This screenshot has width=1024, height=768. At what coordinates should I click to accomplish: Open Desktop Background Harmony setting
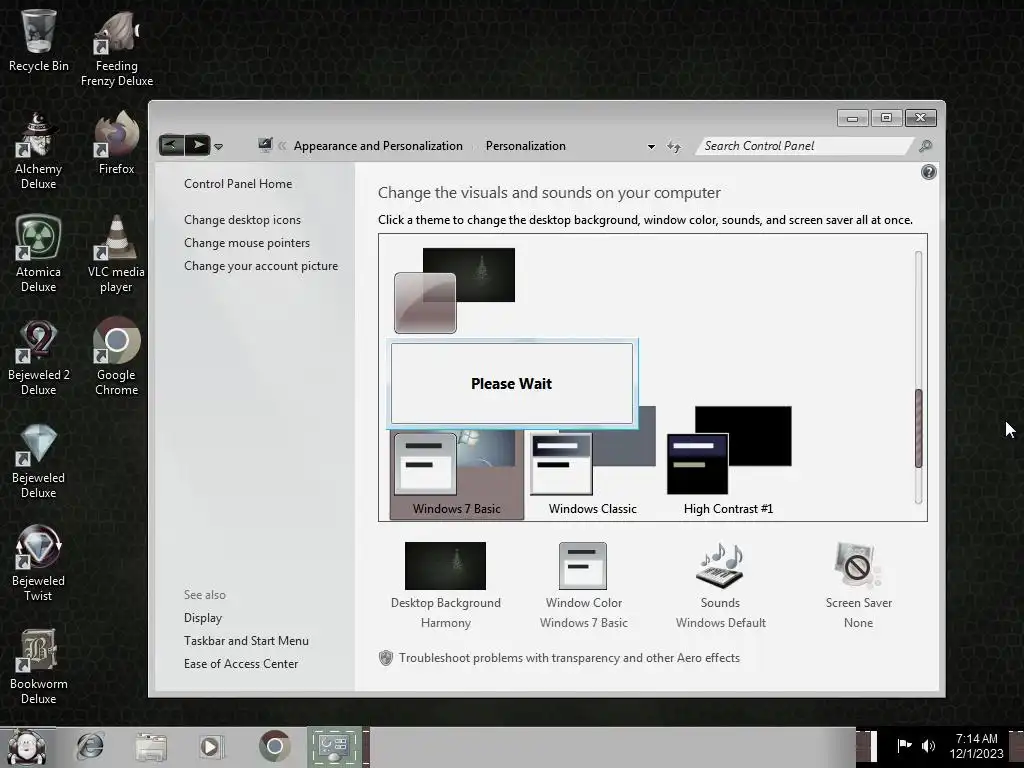tap(445, 586)
